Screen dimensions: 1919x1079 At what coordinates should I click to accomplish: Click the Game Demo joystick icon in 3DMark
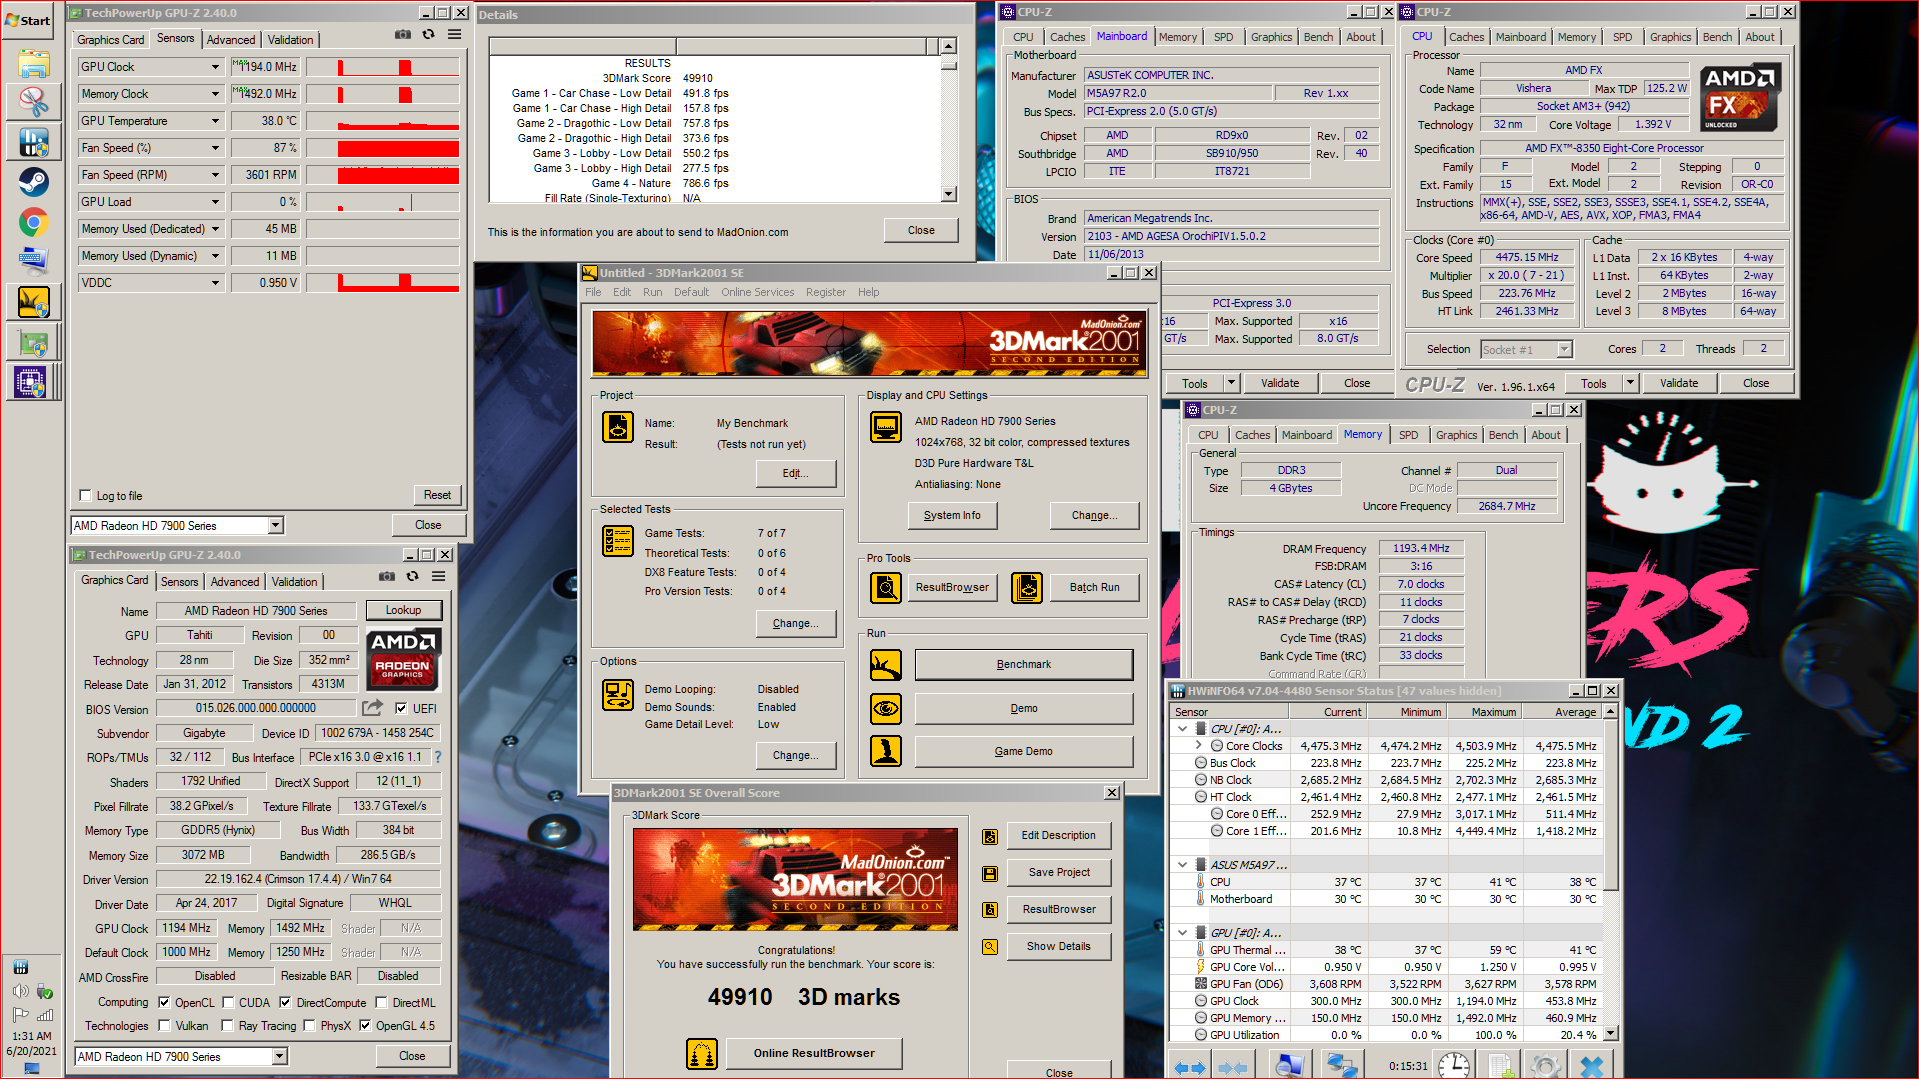[x=886, y=751]
